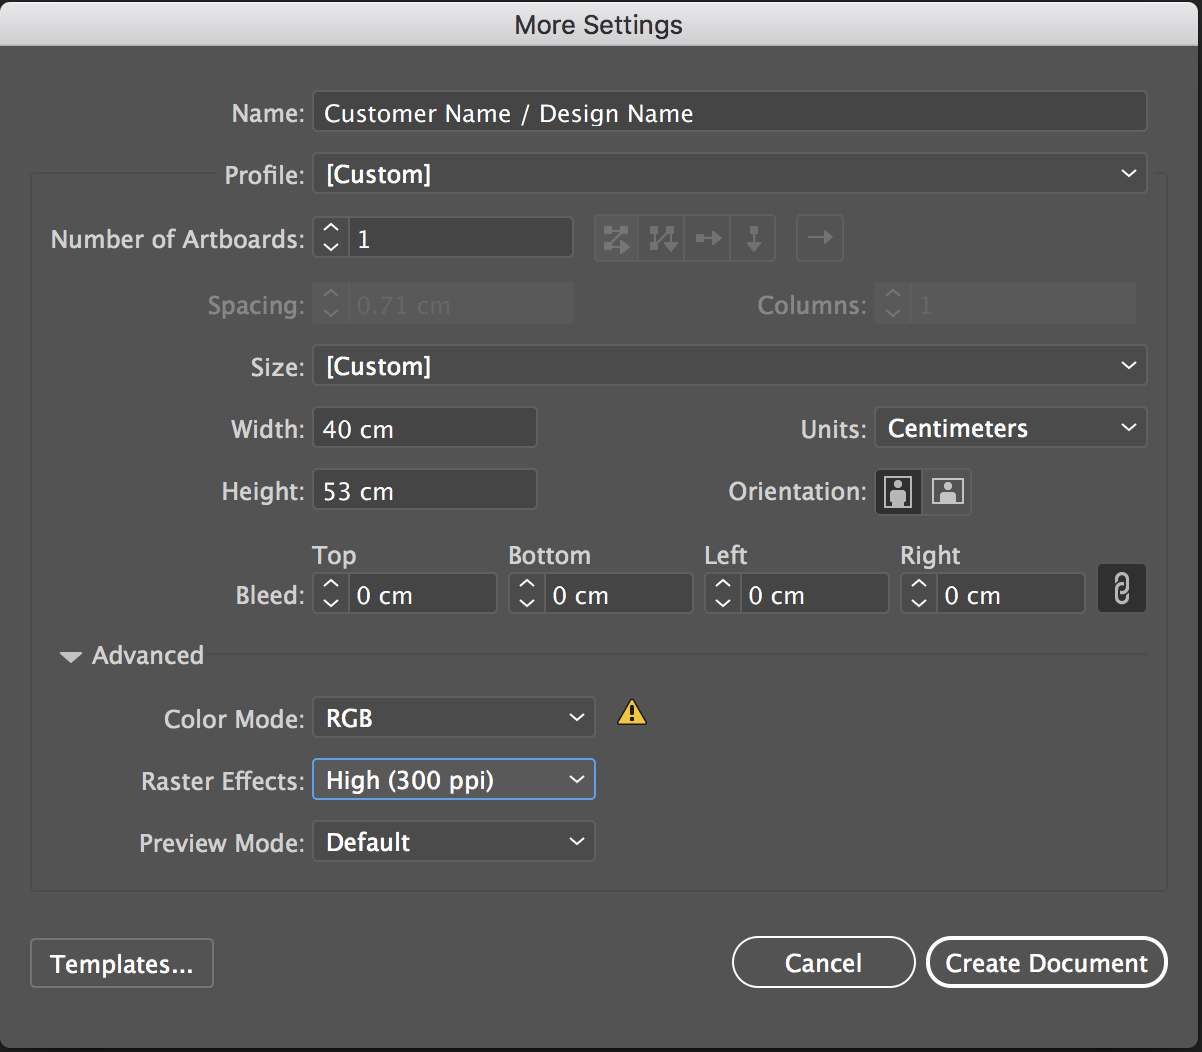Select Grid by Row artboard arrangement icon
The image size is (1202, 1052).
(617, 239)
